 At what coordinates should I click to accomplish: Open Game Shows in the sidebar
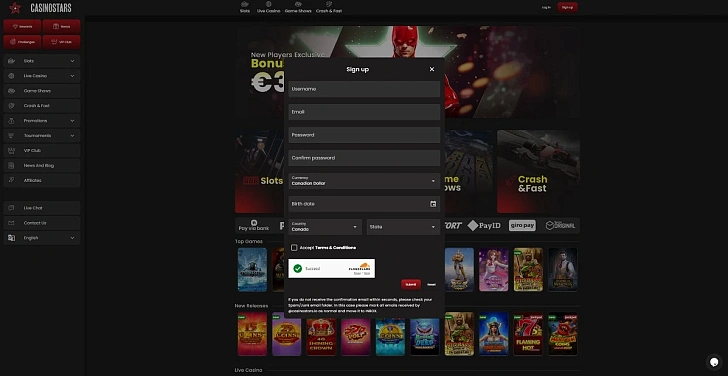point(42,91)
